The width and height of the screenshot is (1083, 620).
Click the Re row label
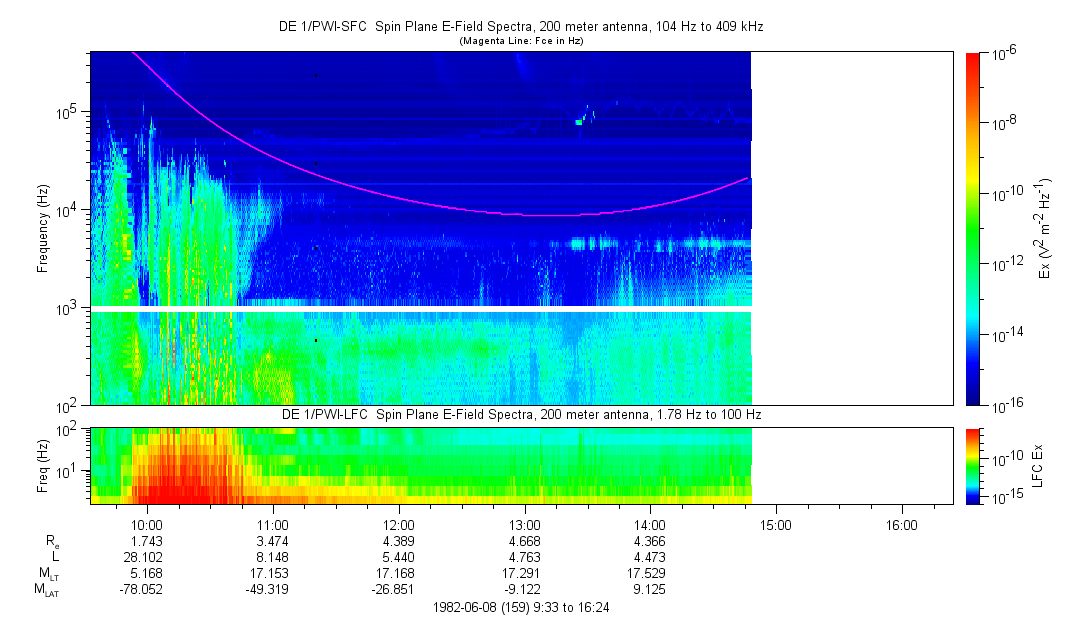click(52, 542)
